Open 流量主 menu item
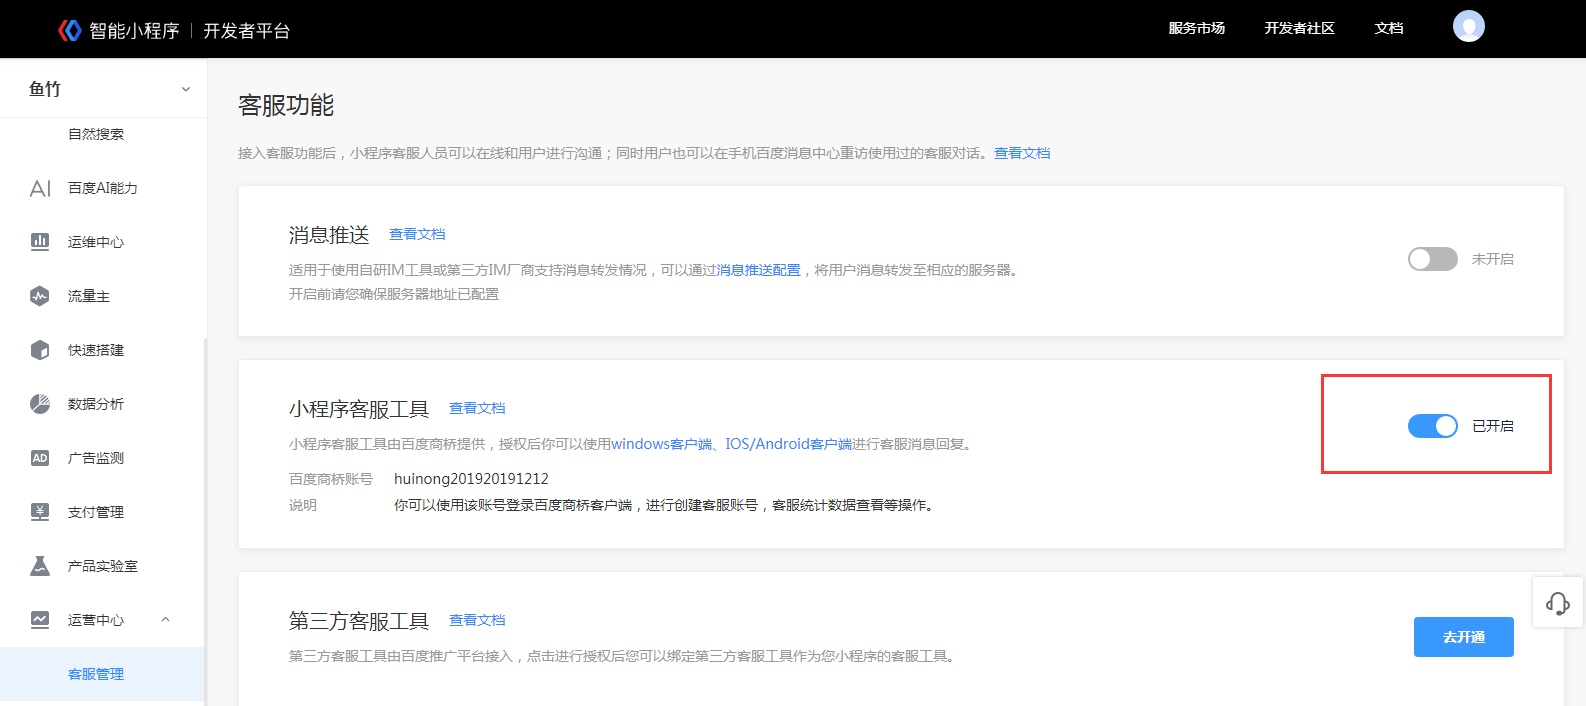This screenshot has height=706, width=1586. click(89, 296)
